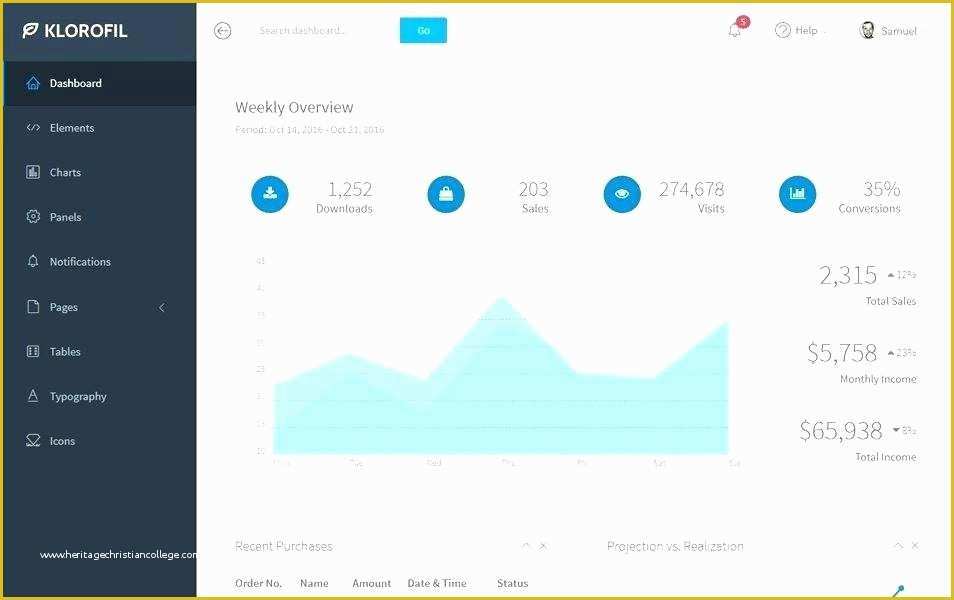This screenshot has height=600, width=954.
Task: Click the red notification count badge
Action: point(743,22)
